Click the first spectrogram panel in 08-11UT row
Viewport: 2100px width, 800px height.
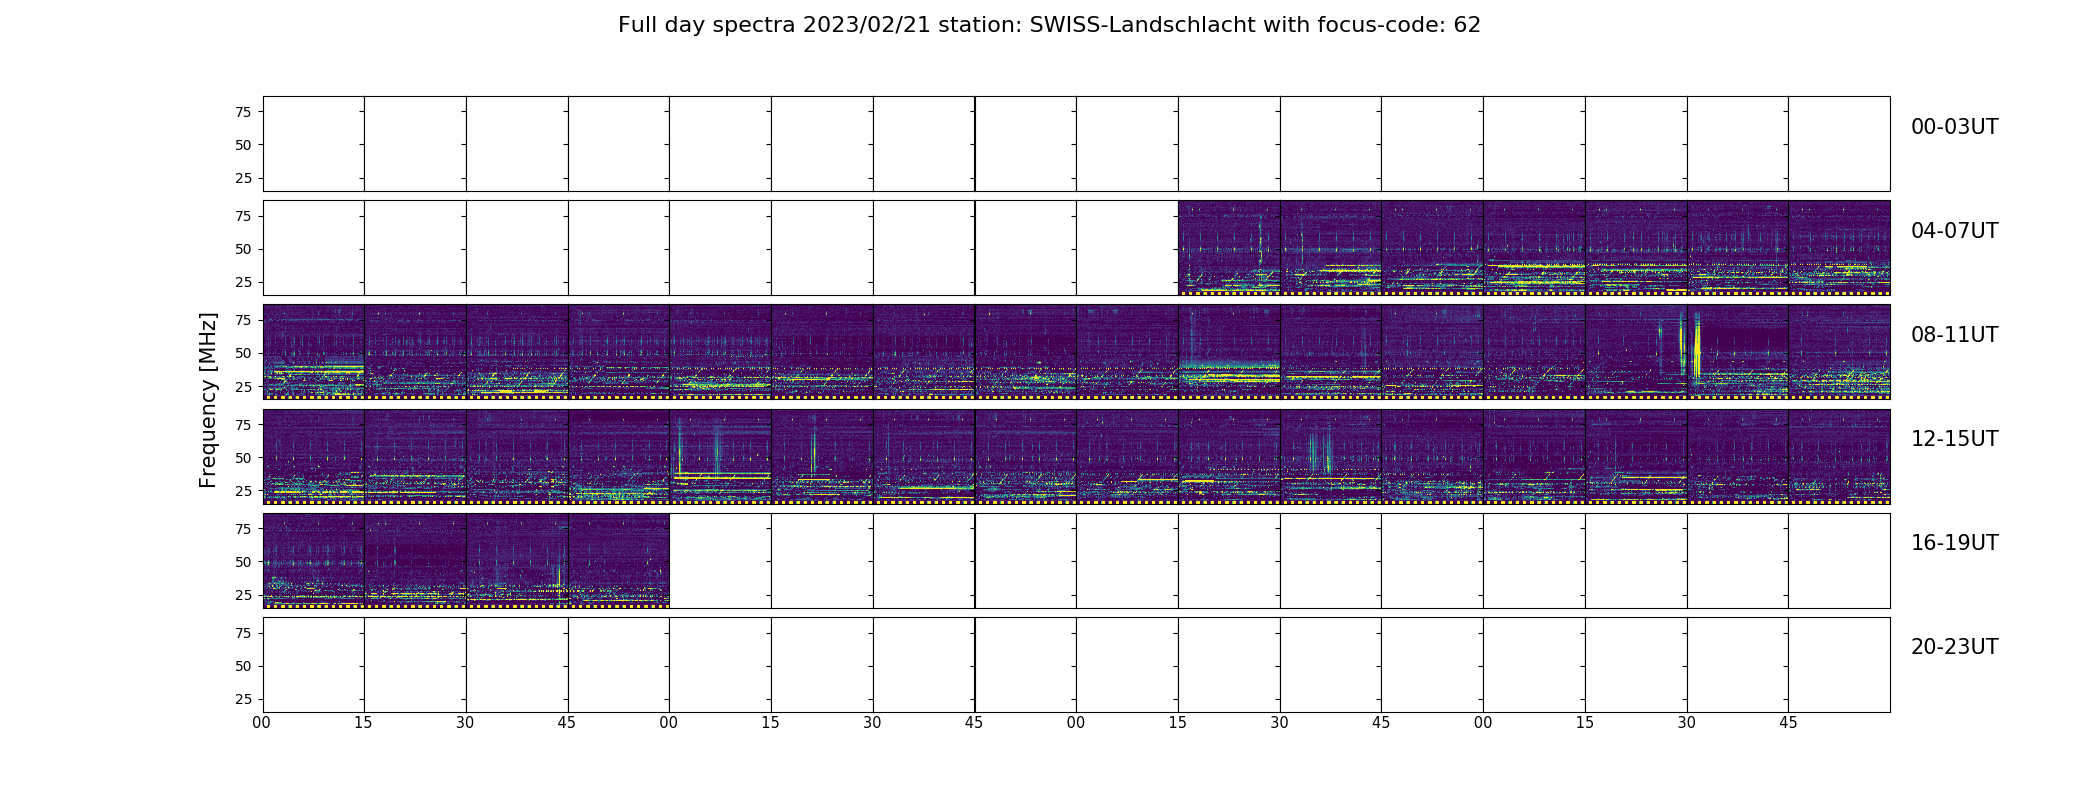point(313,352)
